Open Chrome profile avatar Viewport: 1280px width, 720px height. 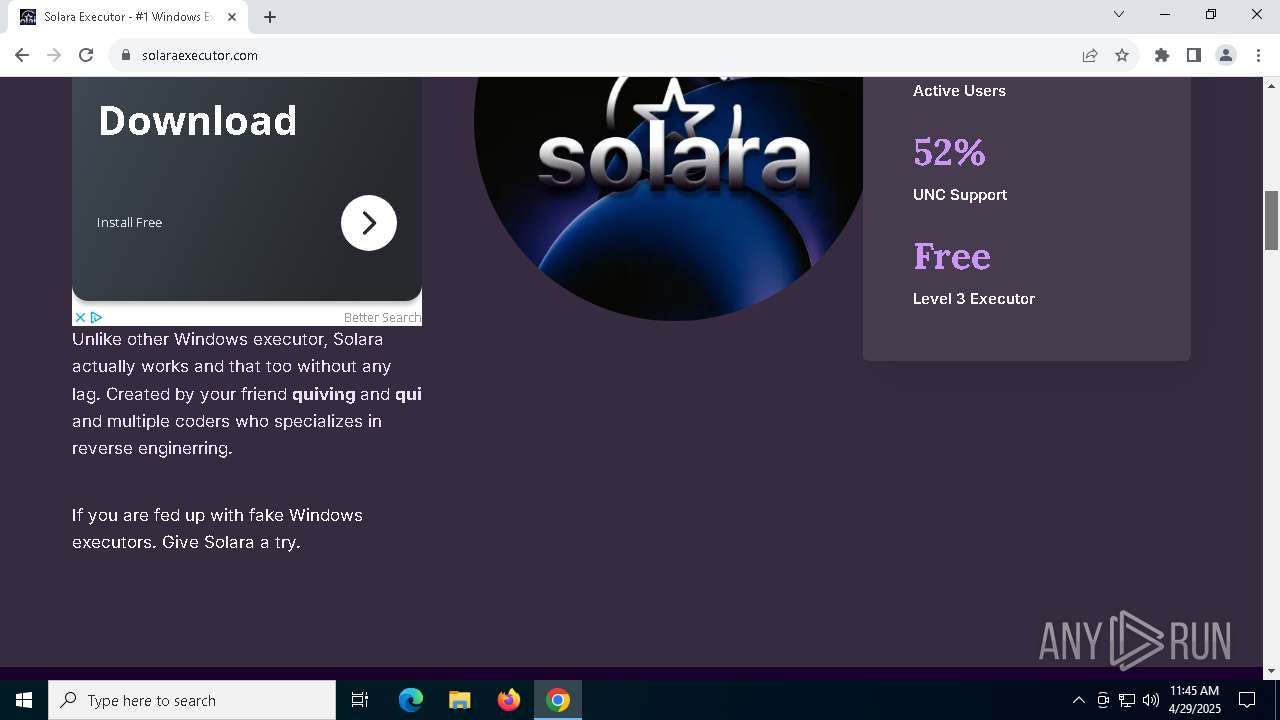pos(1226,55)
